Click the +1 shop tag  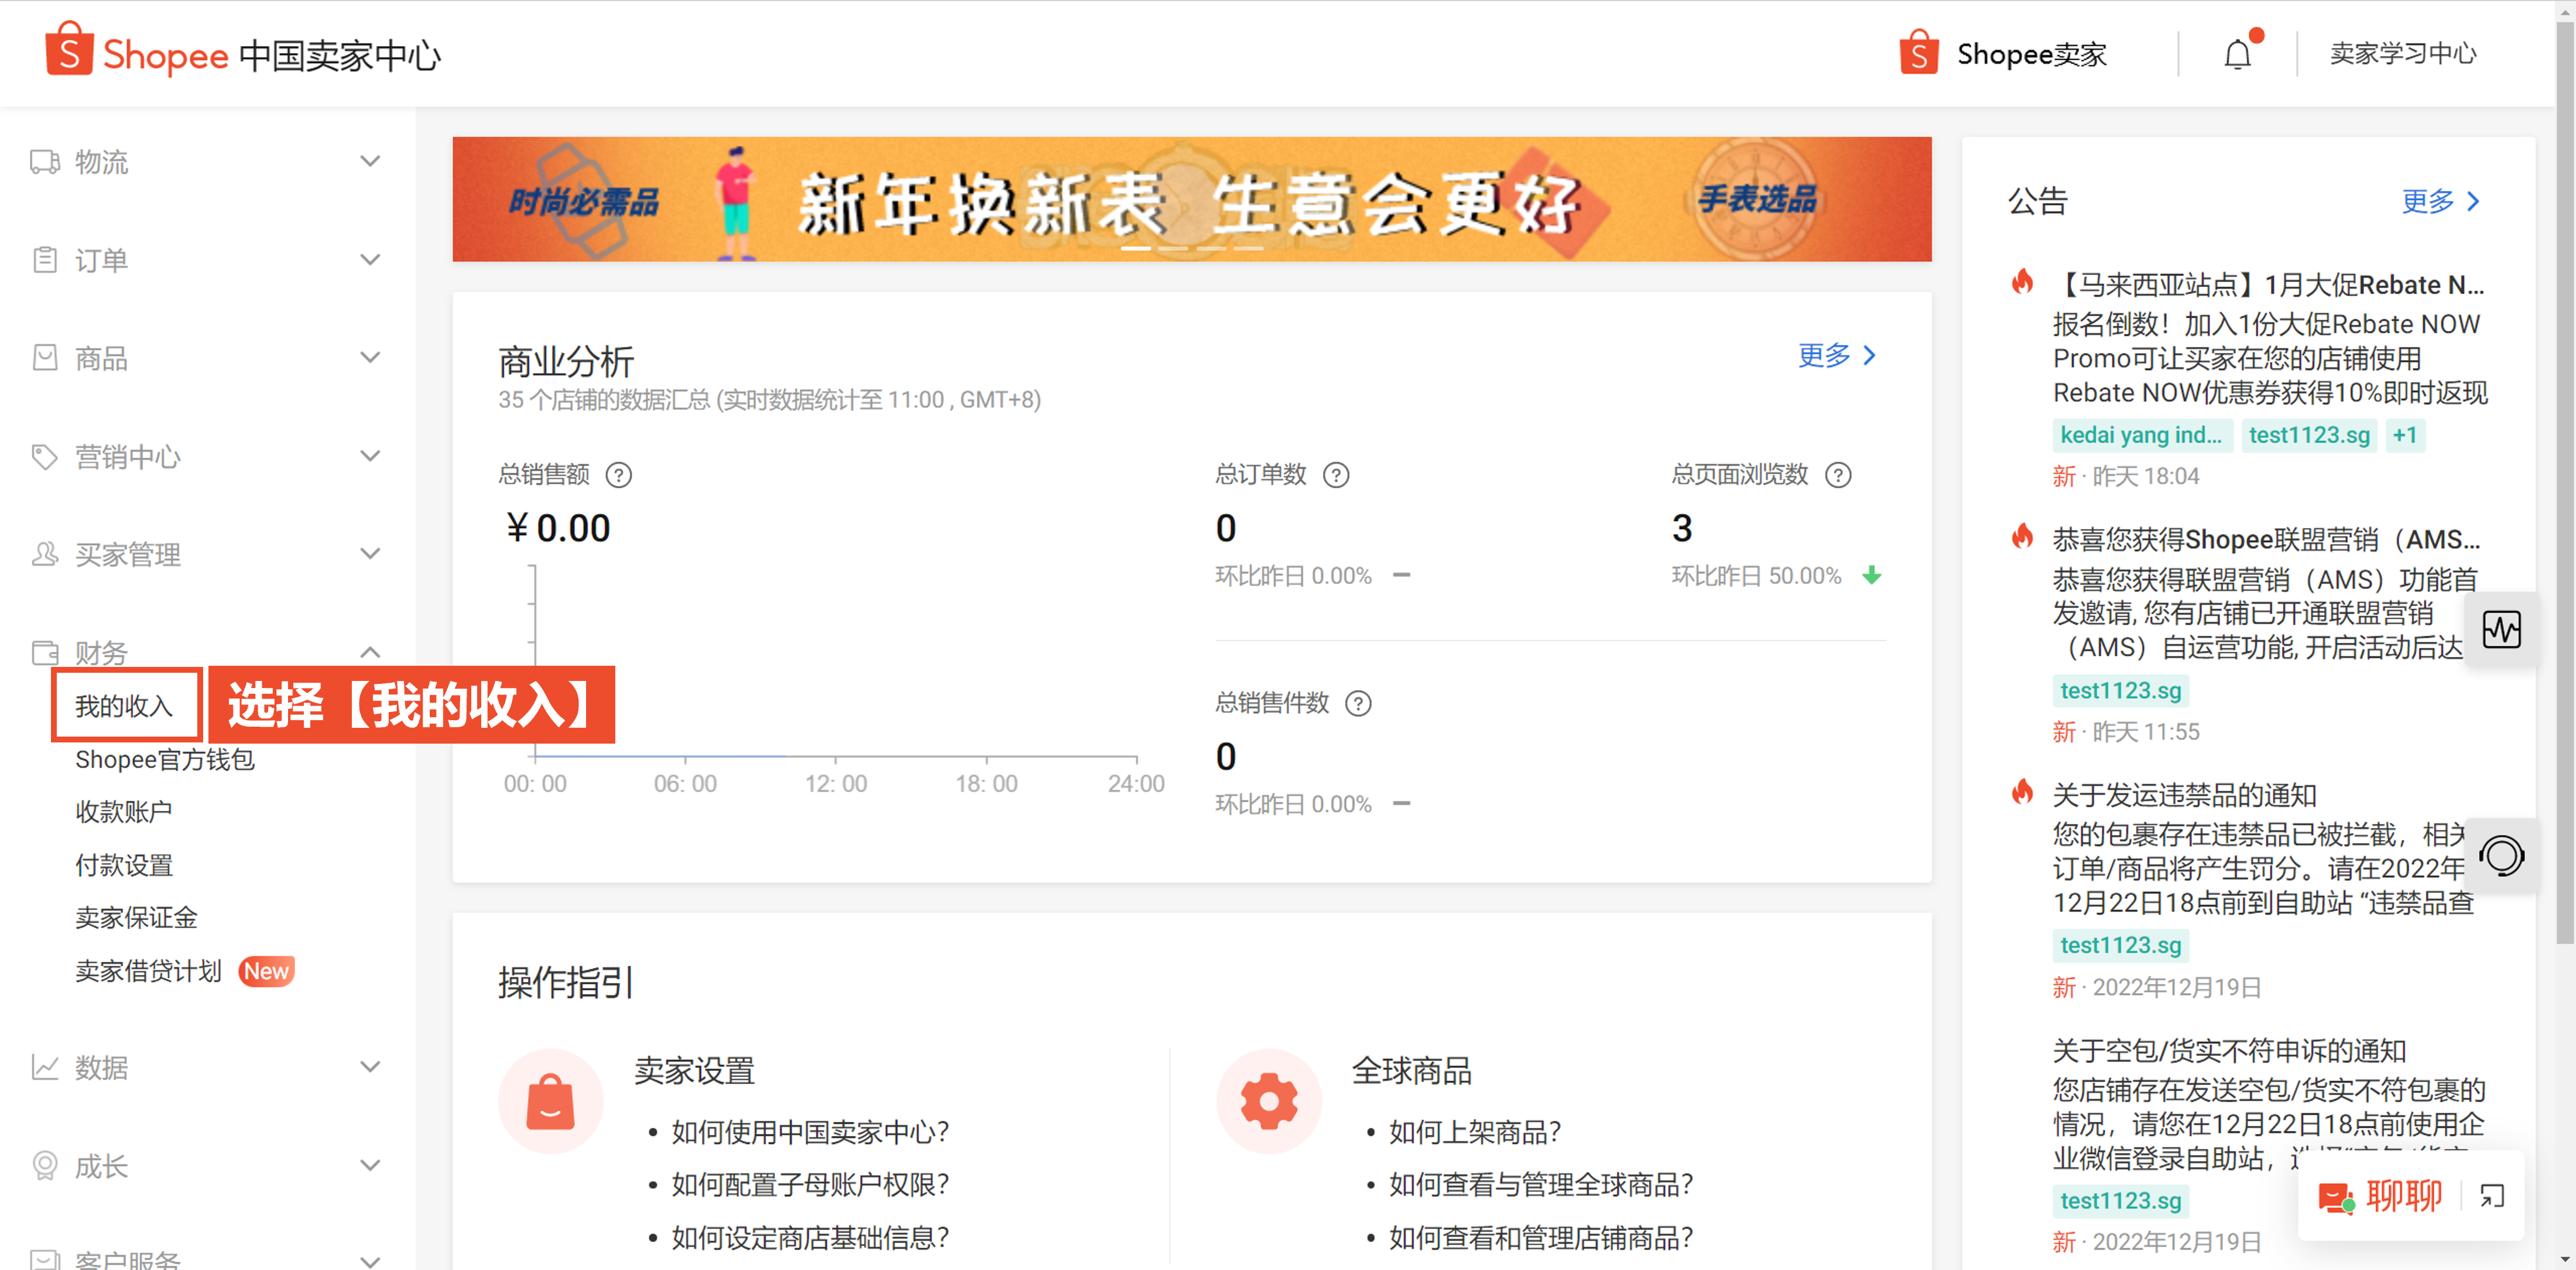click(2405, 435)
